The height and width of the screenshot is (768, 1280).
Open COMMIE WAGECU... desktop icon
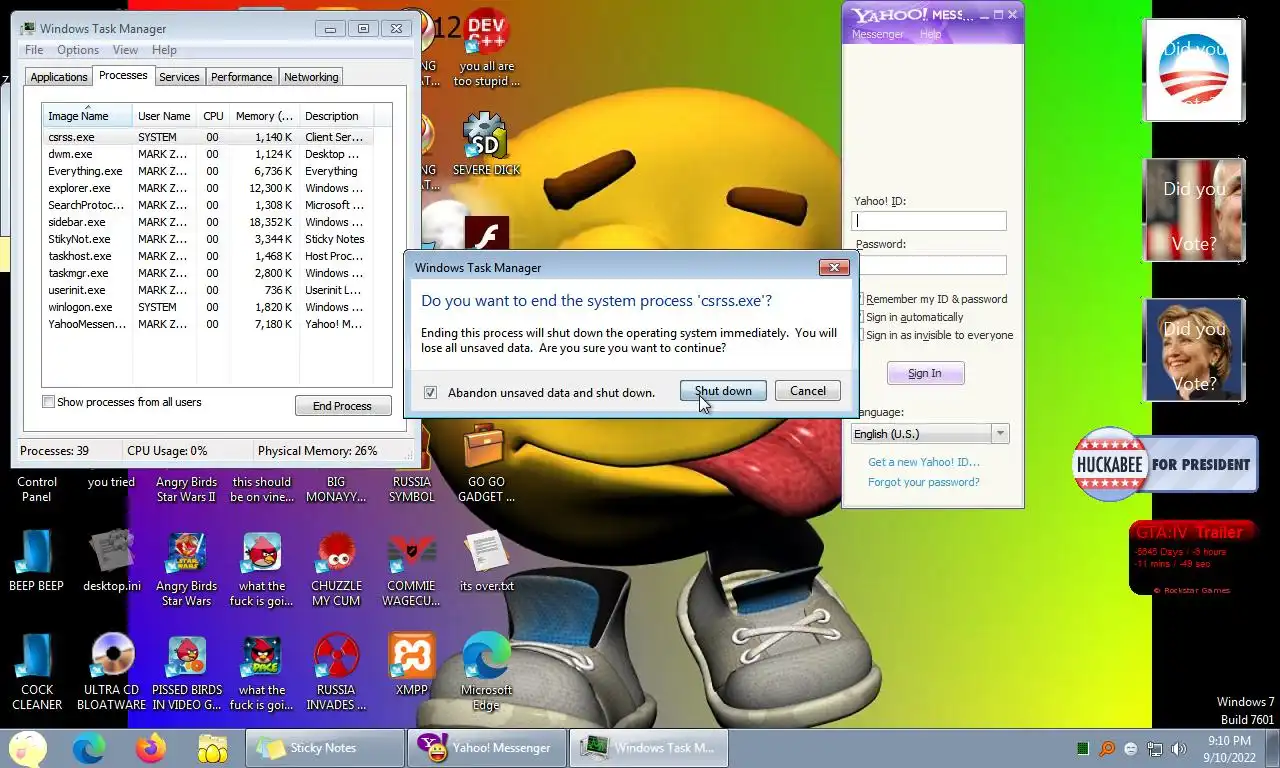coord(411,568)
